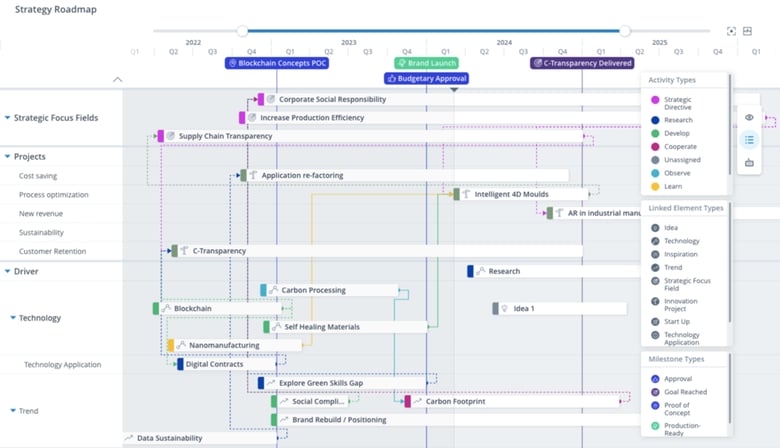This screenshot has height=448, width=780.
Task: Click the C-Transparency project bar
Action: (x=377, y=251)
